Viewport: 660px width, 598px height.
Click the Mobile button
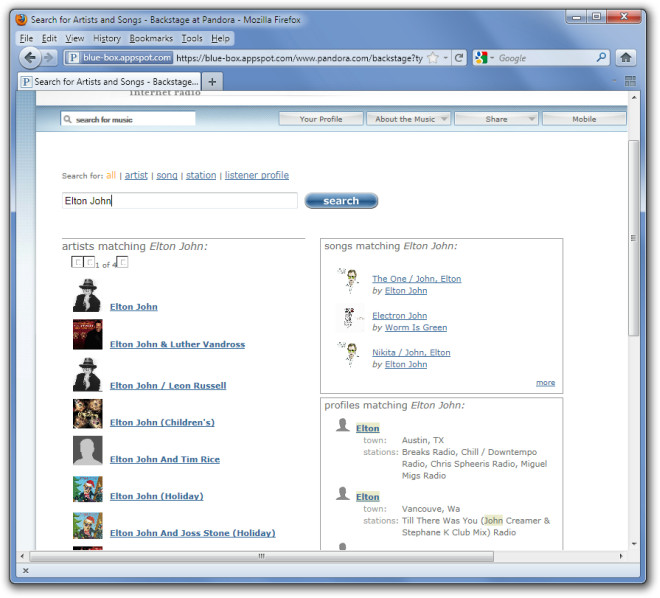click(584, 119)
